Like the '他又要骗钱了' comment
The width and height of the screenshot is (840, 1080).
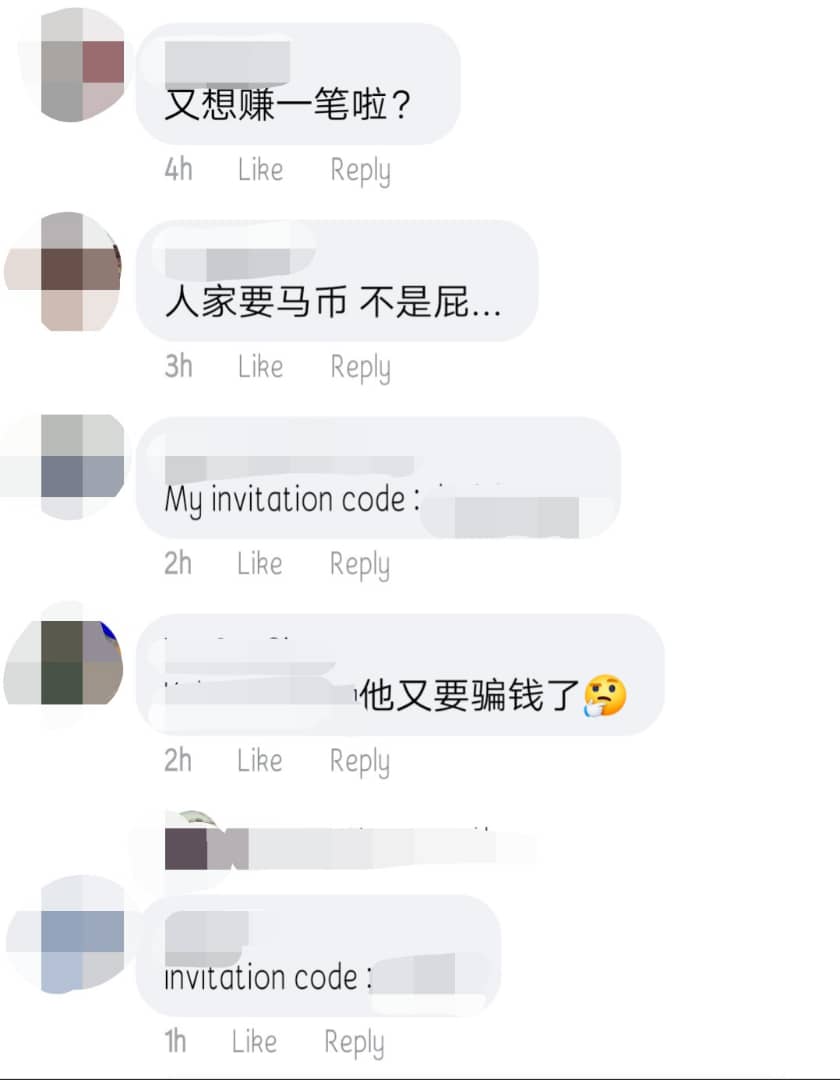tap(260, 760)
